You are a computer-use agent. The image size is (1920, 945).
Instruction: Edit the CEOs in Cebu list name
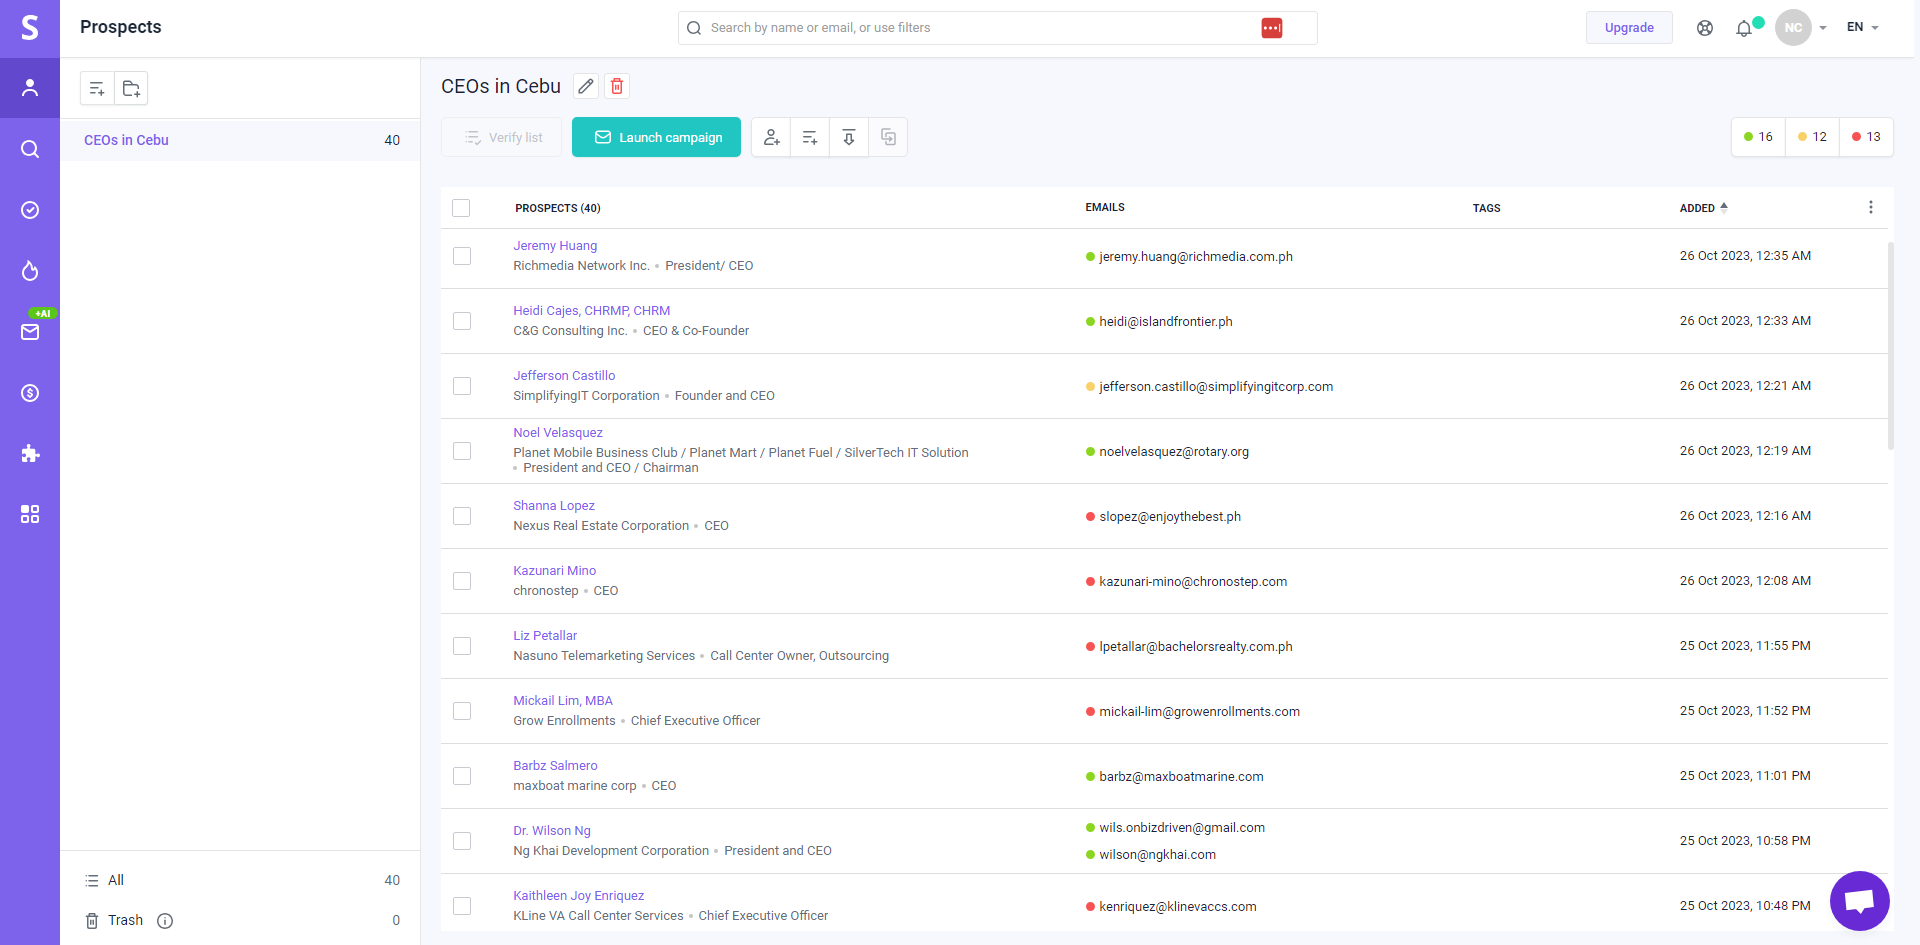(x=586, y=86)
